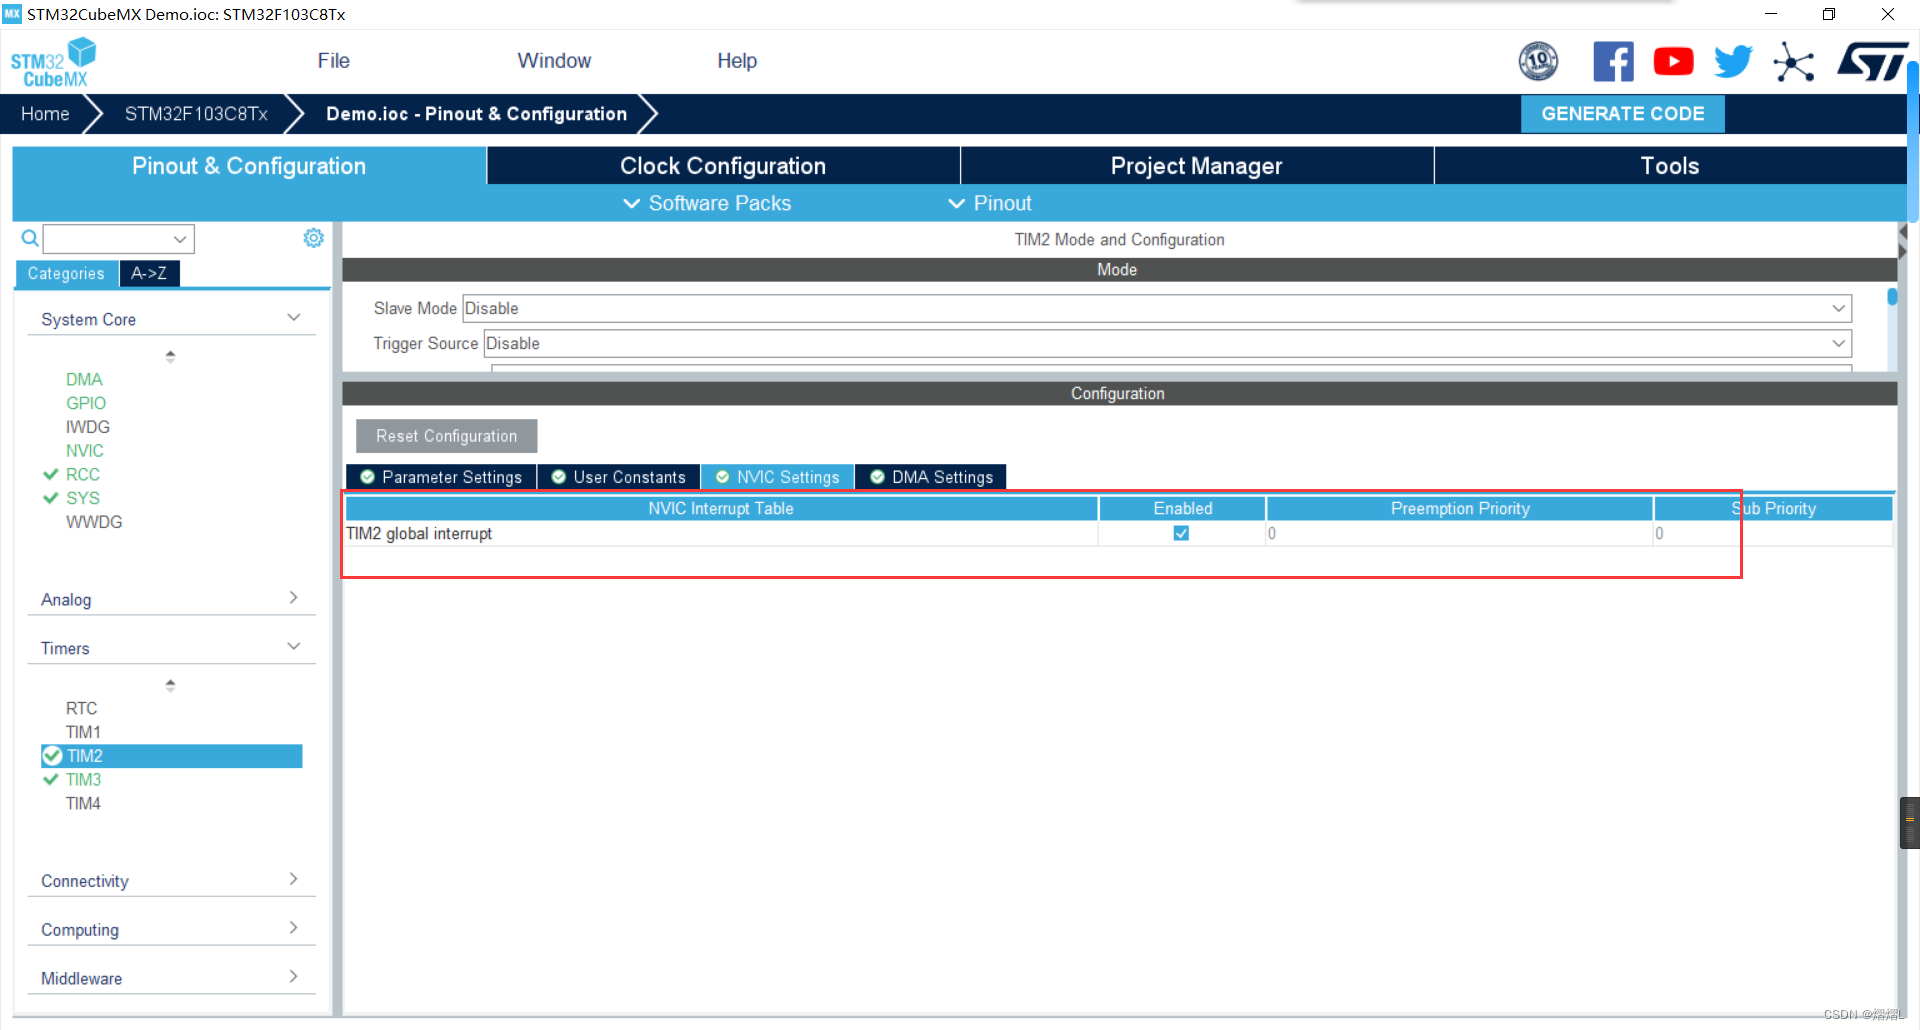Expand the Connectivity category
This screenshot has width=1920, height=1030.
pyautogui.click(x=171, y=881)
